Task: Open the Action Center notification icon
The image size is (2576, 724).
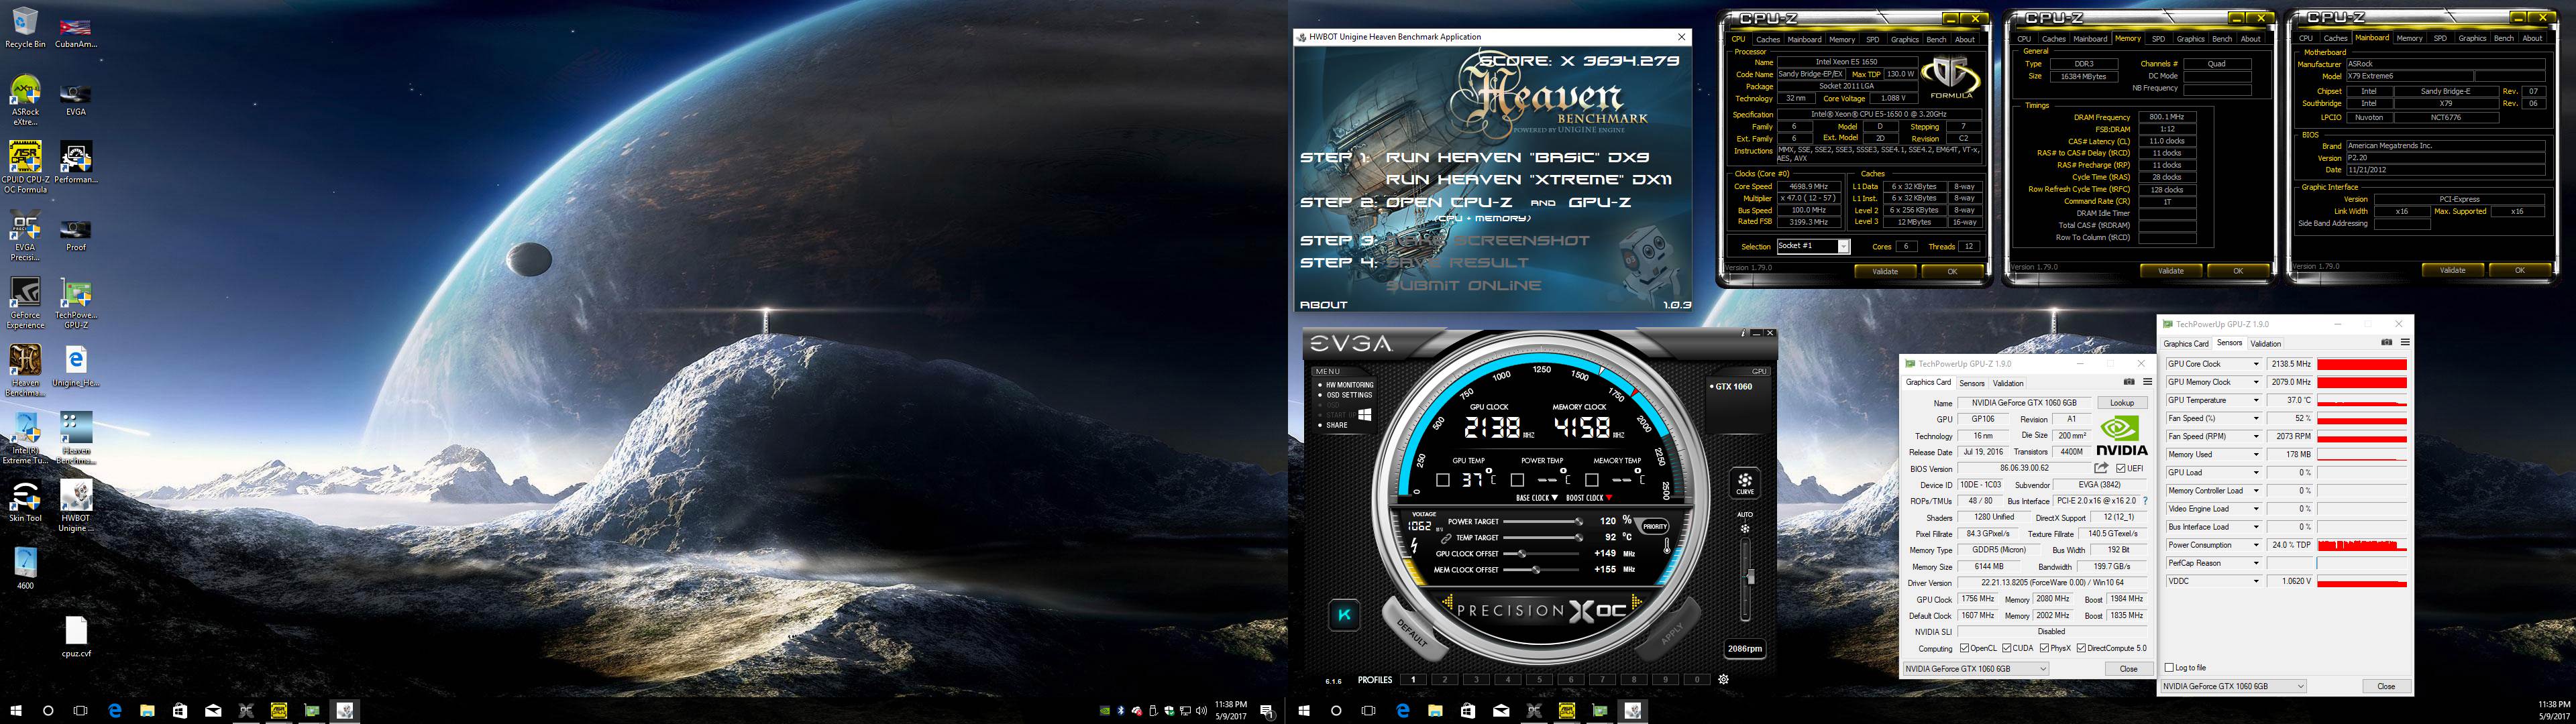Action: click(x=1267, y=711)
